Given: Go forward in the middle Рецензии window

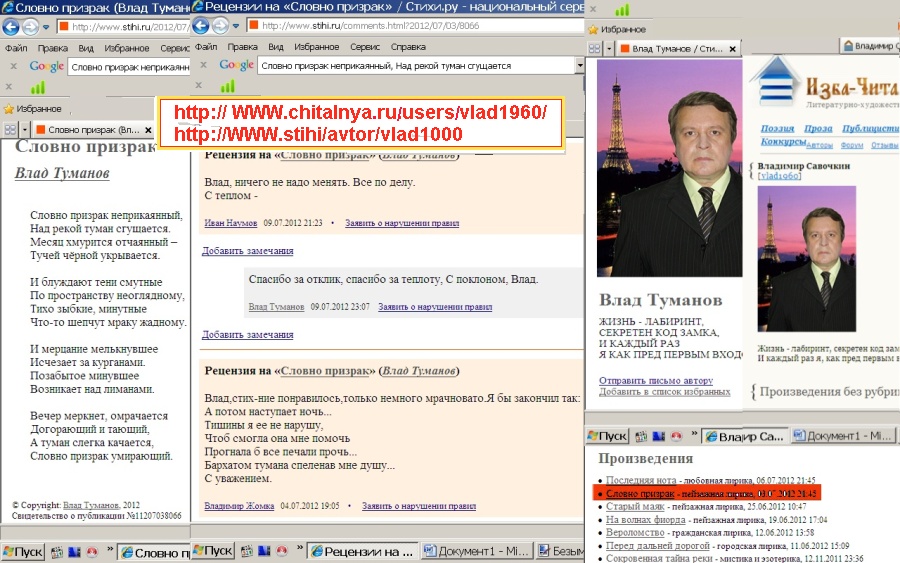Looking at the screenshot, I should click(x=220, y=25).
